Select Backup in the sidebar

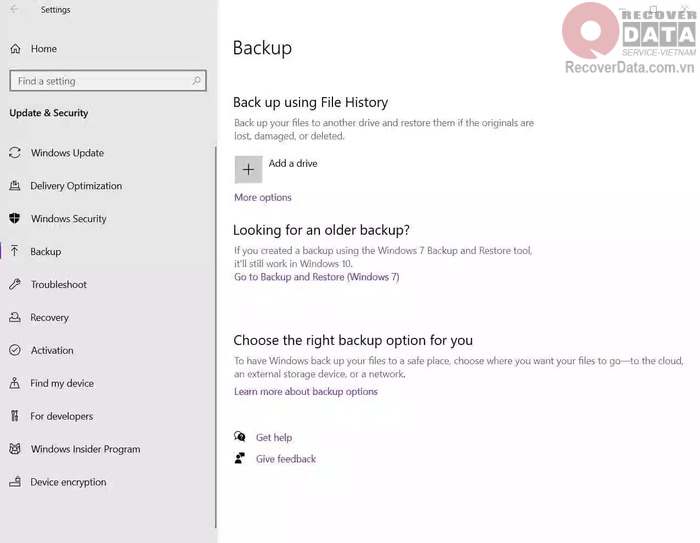pyautogui.click(x=46, y=251)
